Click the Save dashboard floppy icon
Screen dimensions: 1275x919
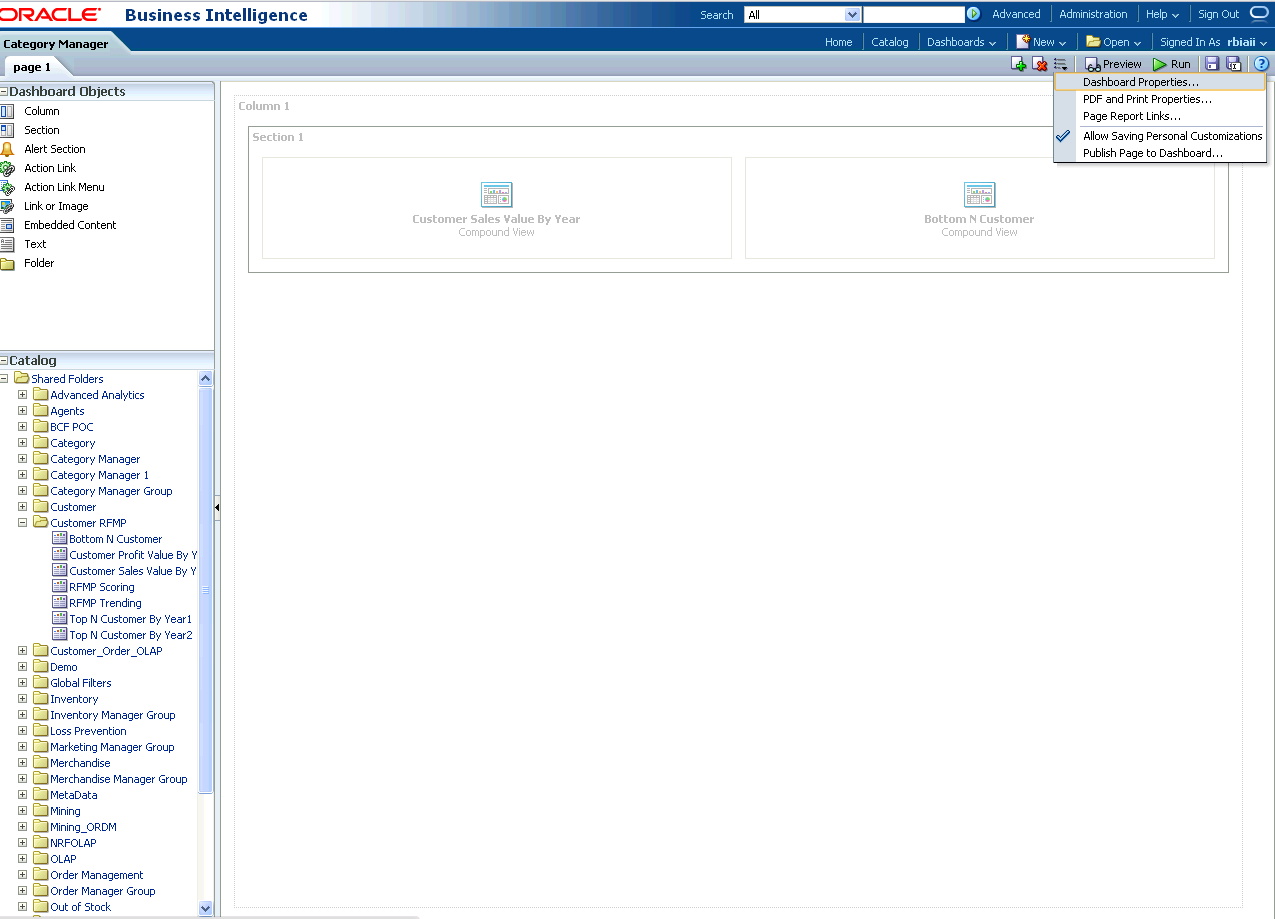(x=1212, y=64)
